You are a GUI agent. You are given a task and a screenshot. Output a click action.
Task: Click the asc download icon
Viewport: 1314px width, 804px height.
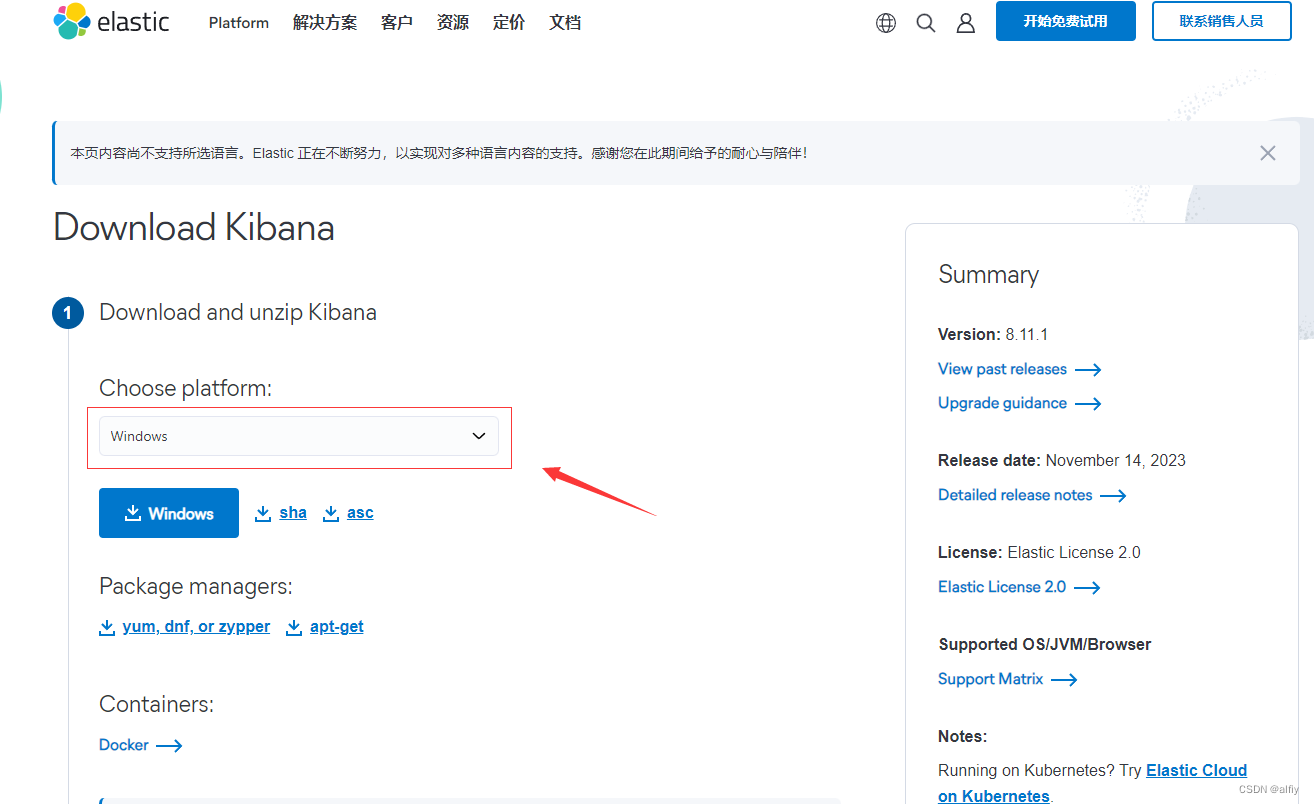pos(331,513)
